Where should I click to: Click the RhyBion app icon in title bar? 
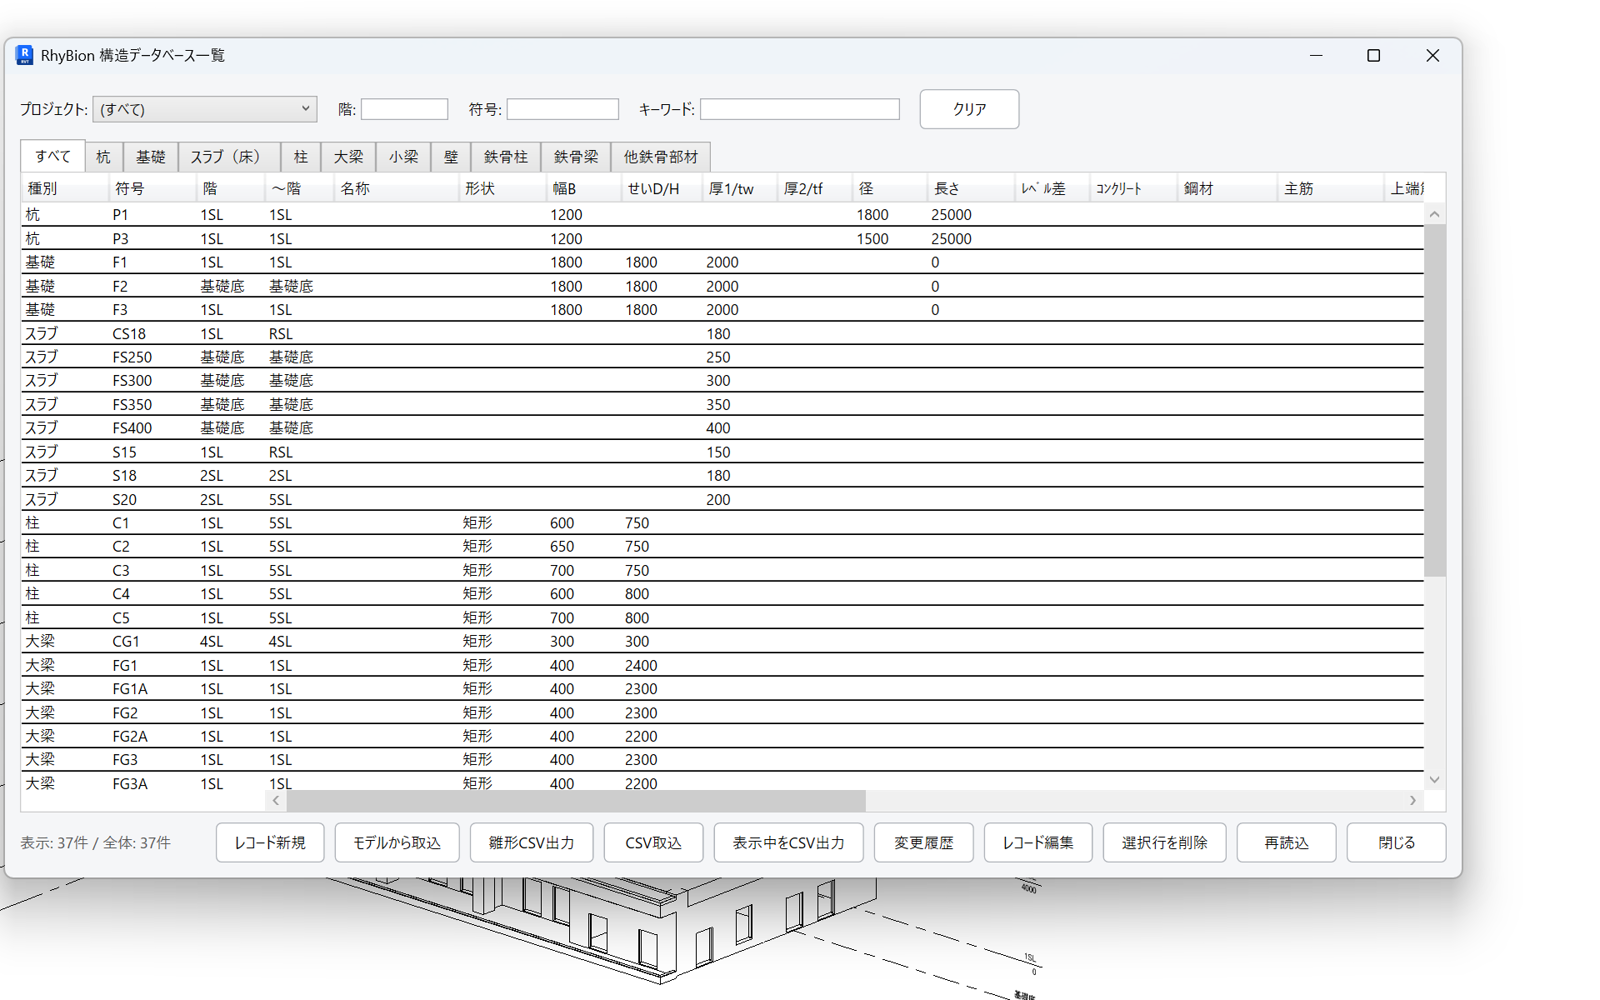(24, 55)
